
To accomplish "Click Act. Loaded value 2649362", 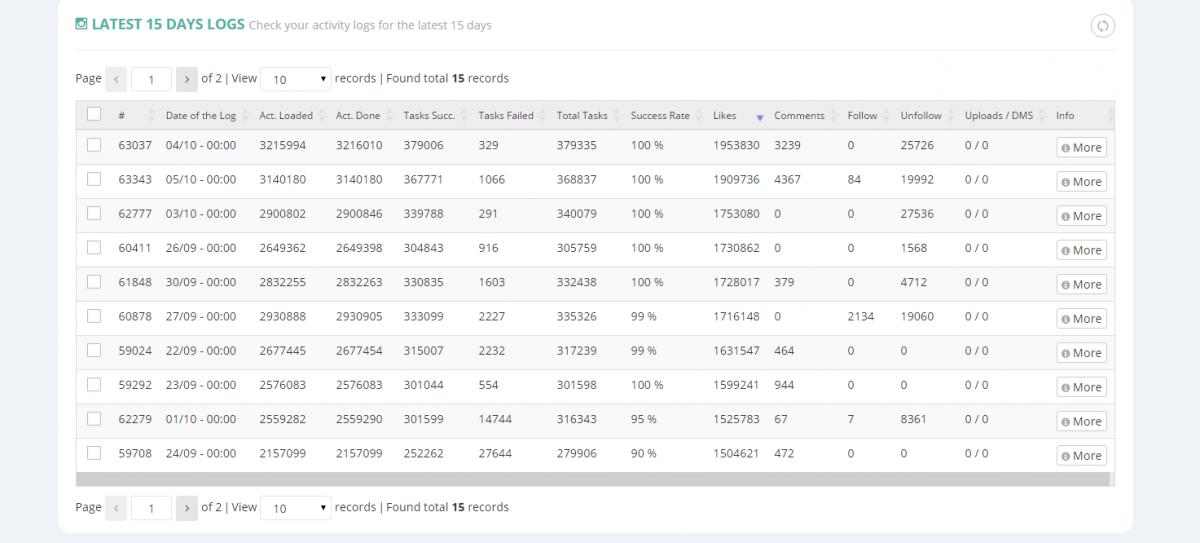I will point(283,248).
